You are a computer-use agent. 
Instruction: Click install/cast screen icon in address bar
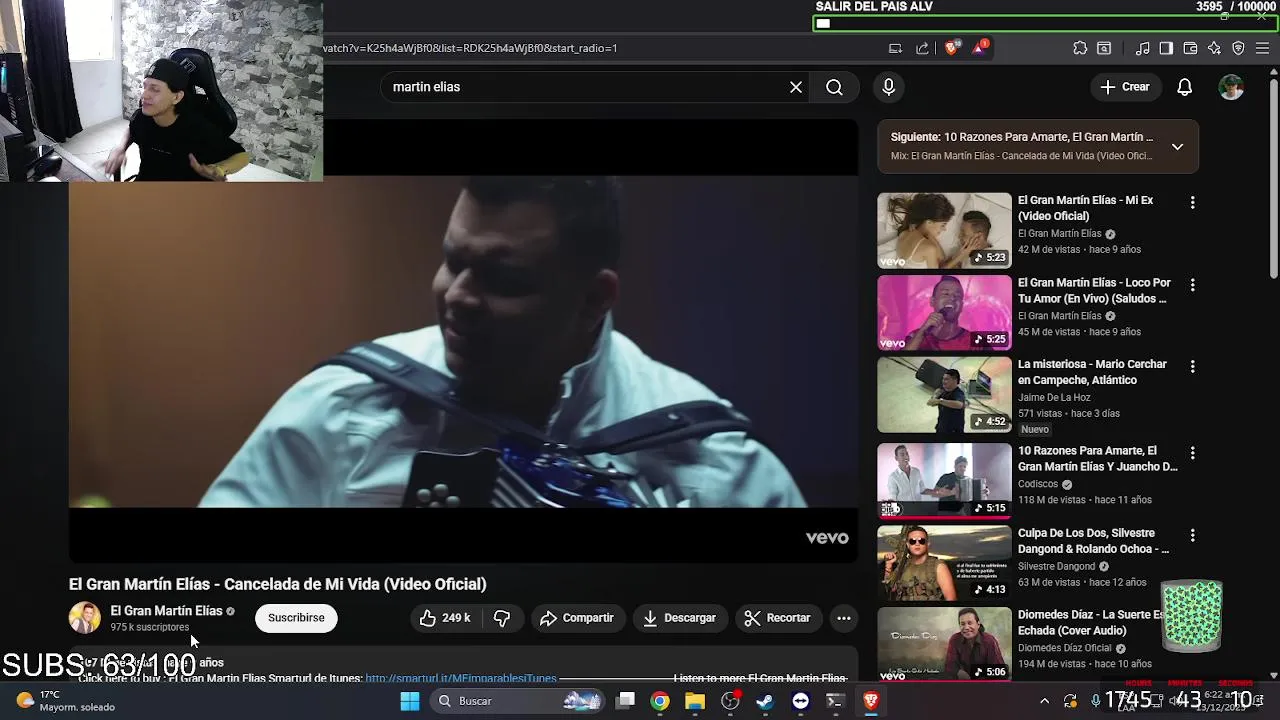coord(895,48)
